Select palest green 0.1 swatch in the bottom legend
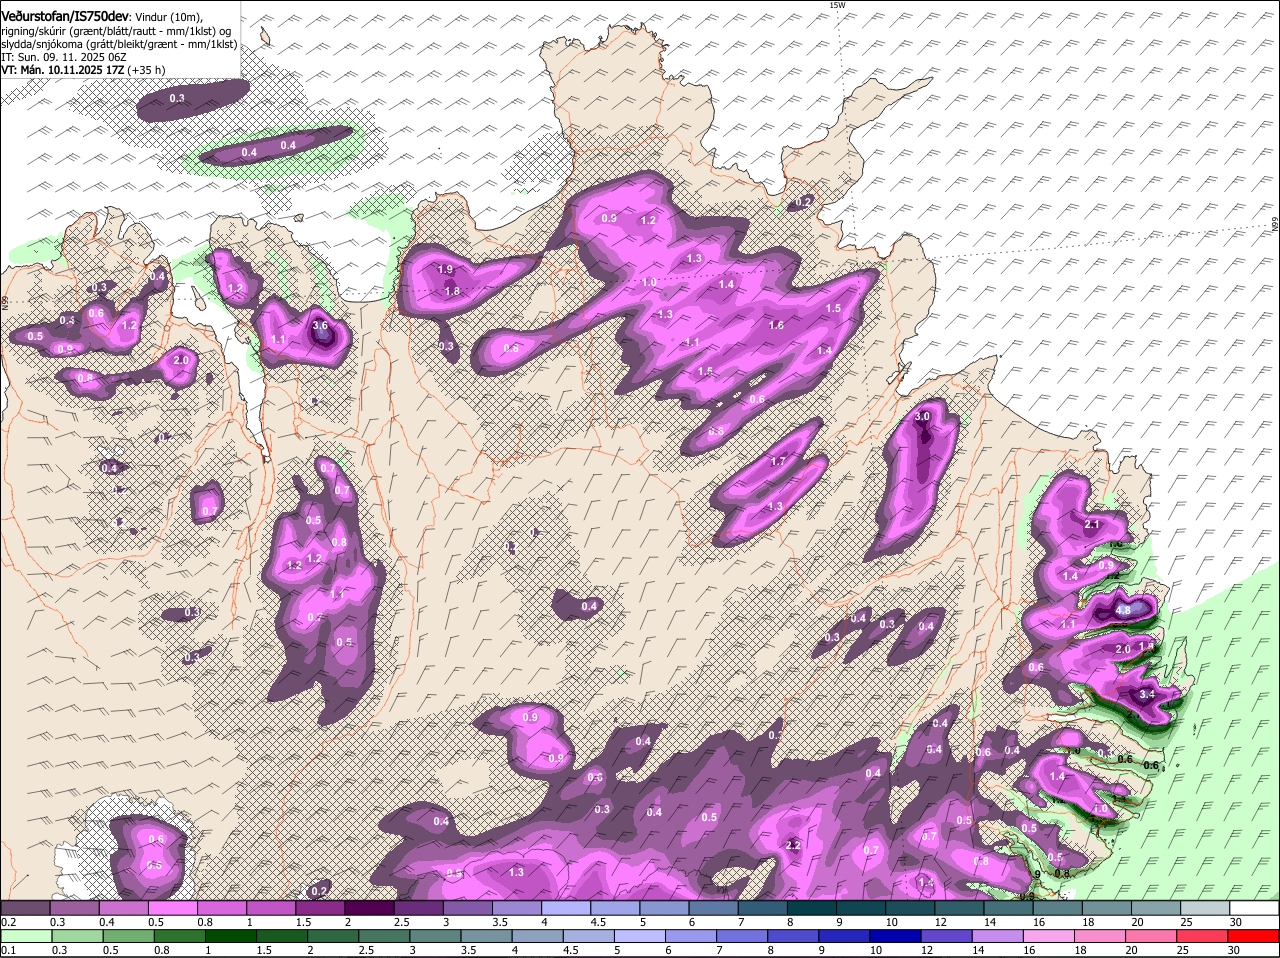The width and height of the screenshot is (1280, 958). click(26, 936)
